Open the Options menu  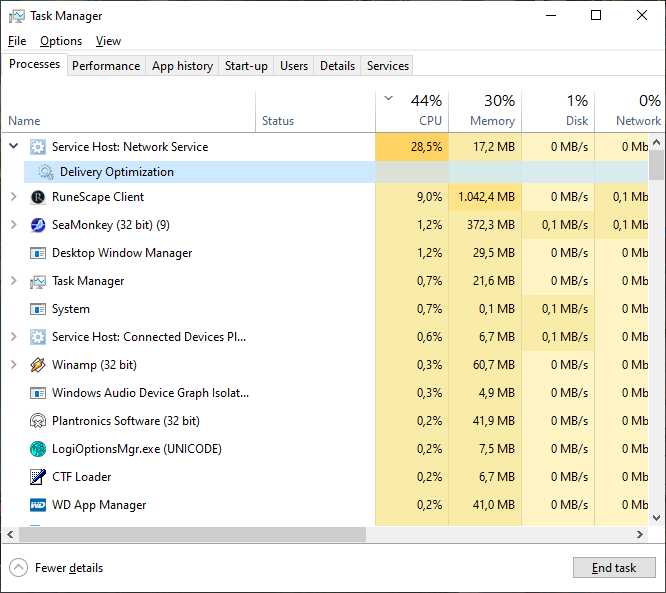pos(61,41)
